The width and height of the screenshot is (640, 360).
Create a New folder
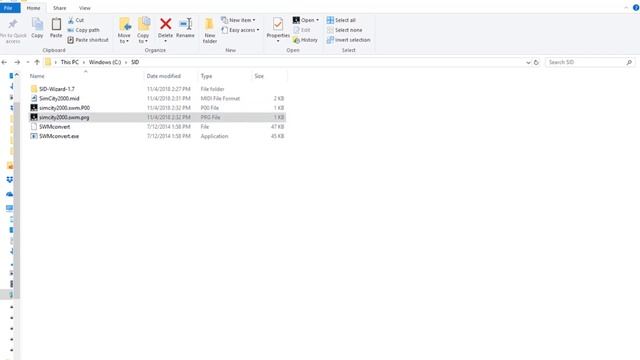pos(209,30)
